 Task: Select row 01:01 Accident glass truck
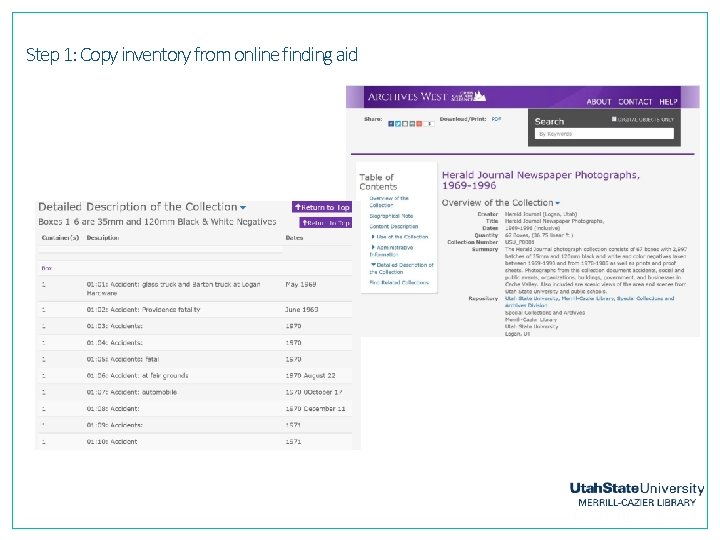[x=195, y=288]
